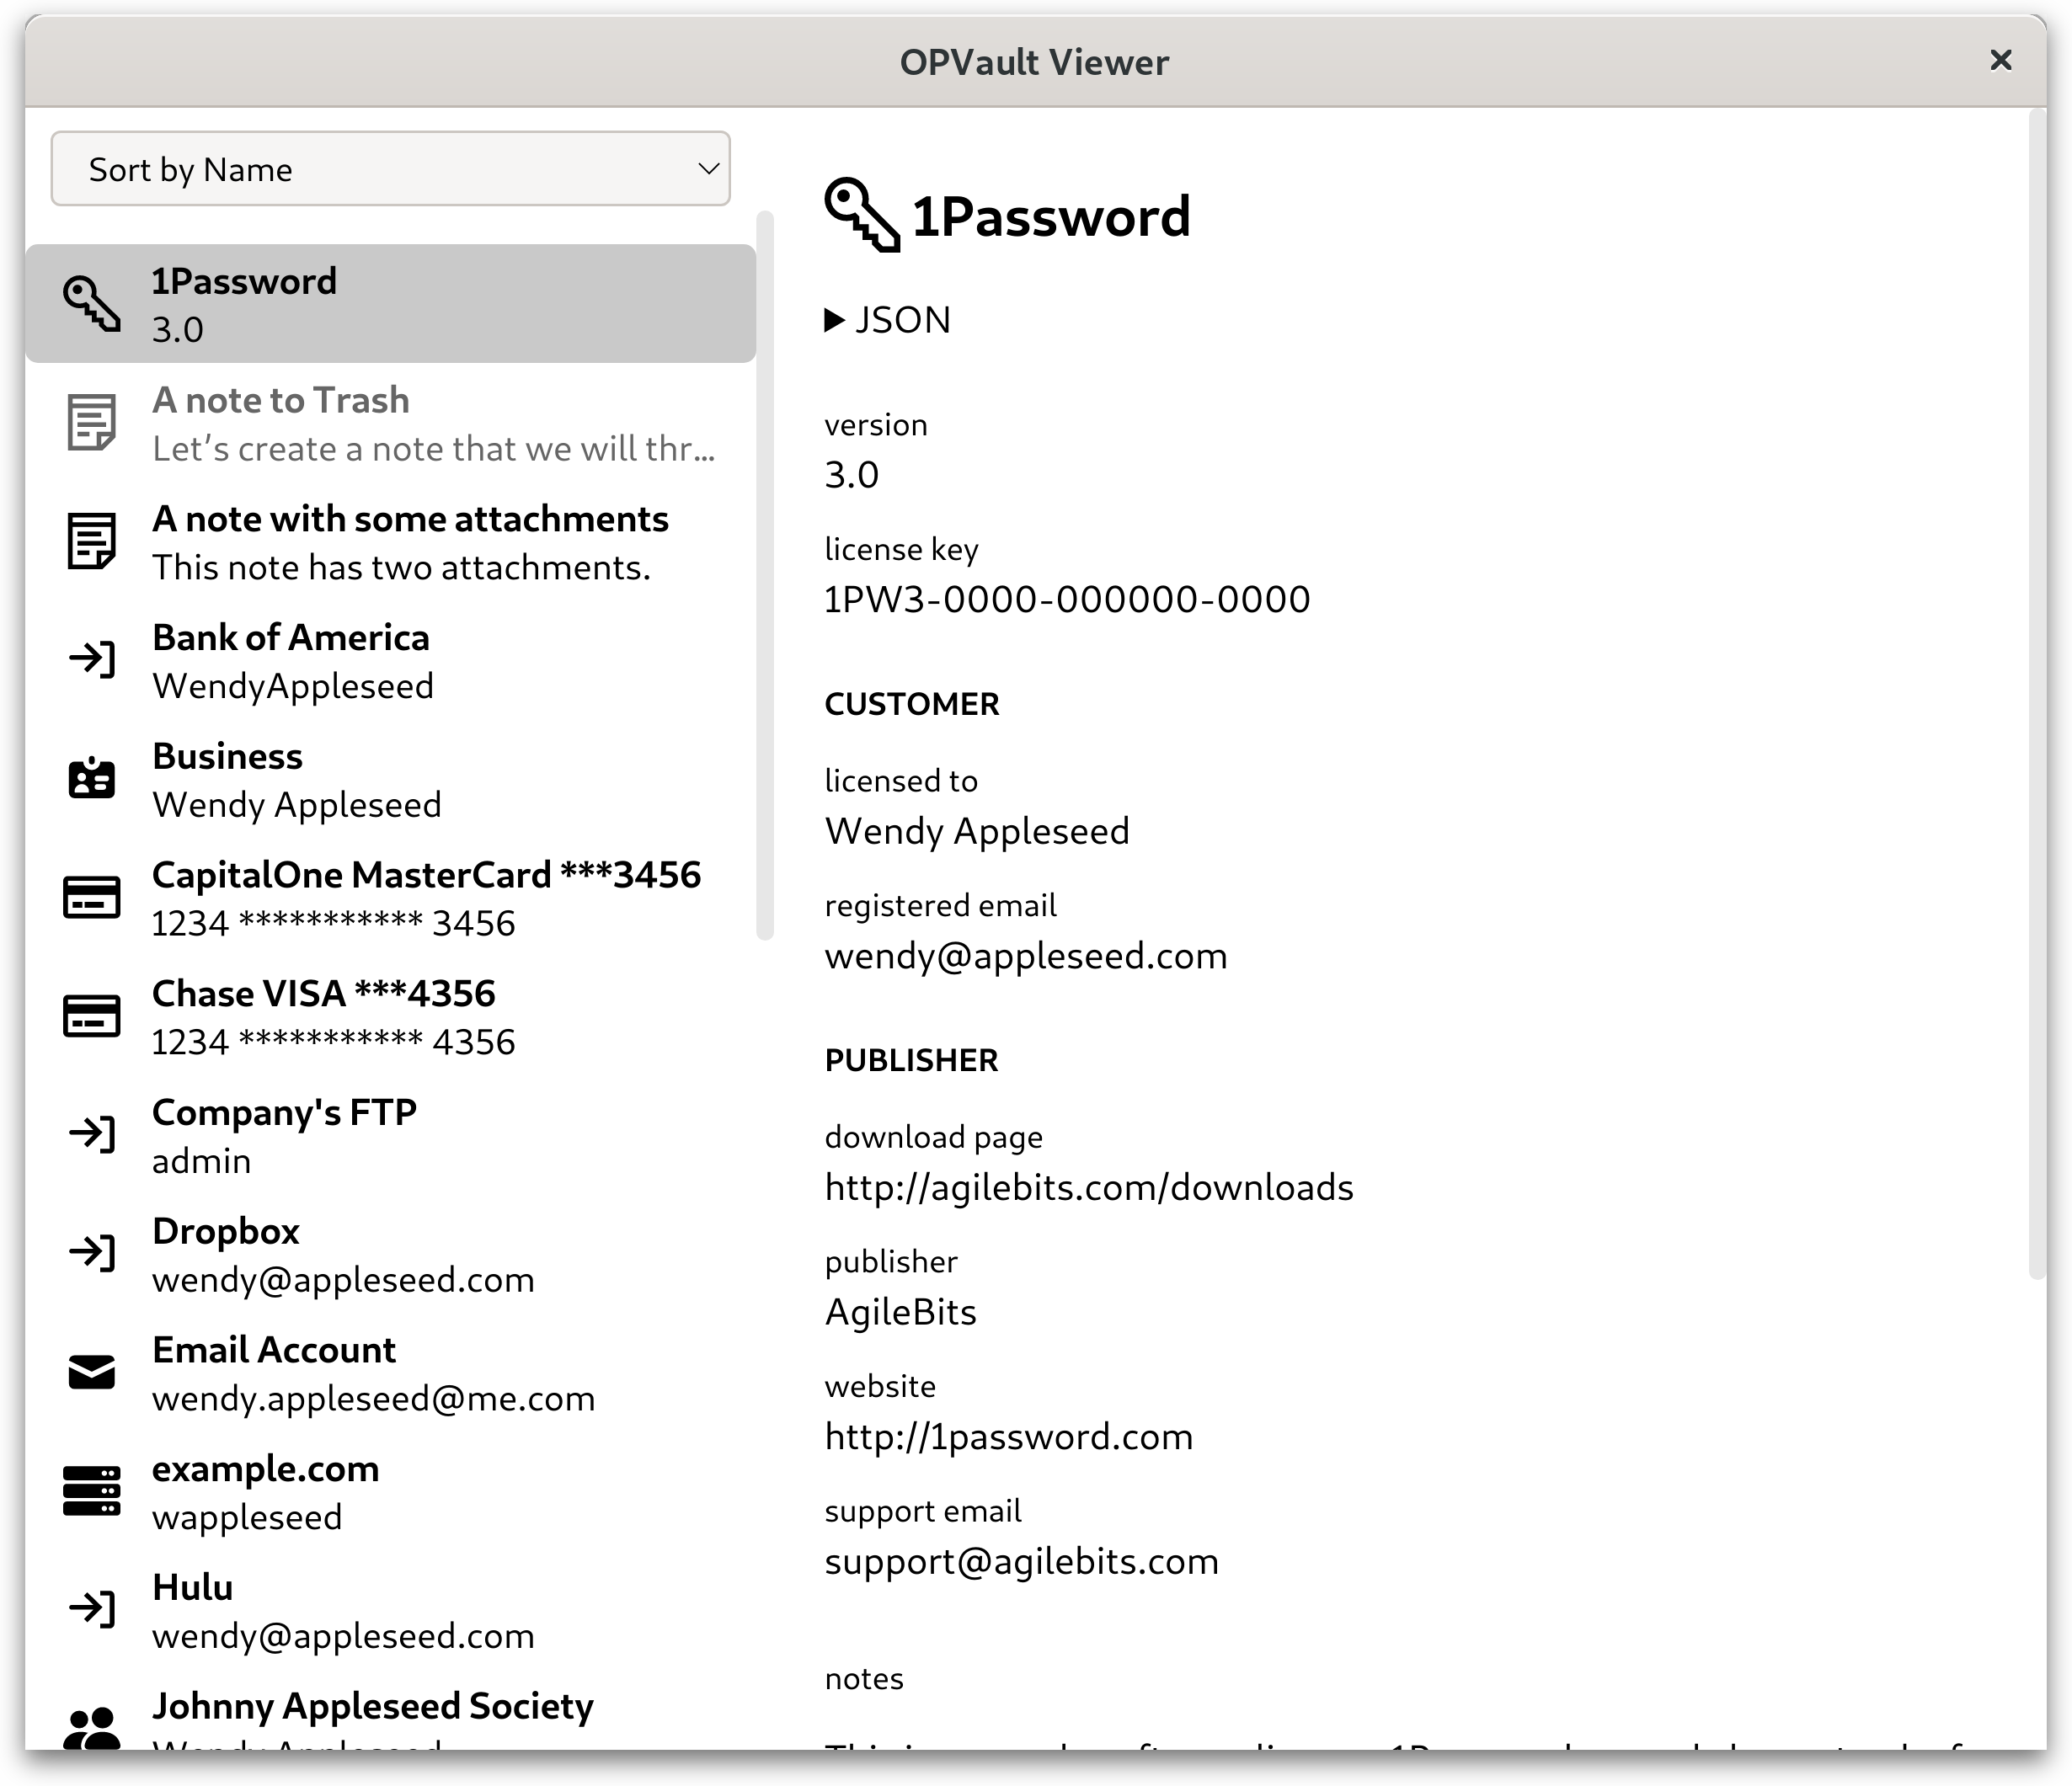Click admin subtitle under Company's FTP
The image size is (2072, 1786).
pyautogui.click(x=202, y=1160)
